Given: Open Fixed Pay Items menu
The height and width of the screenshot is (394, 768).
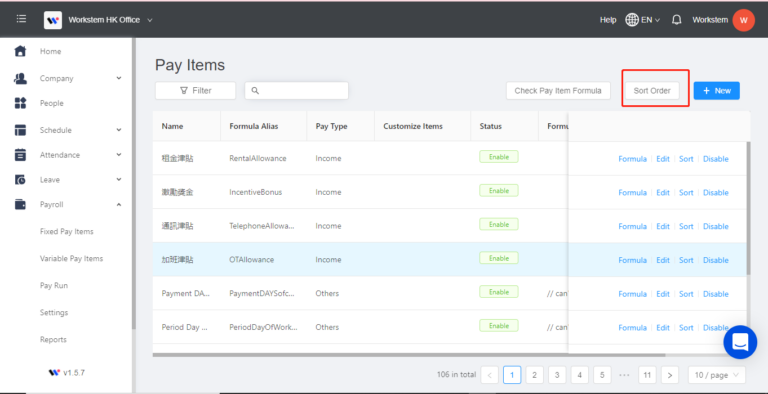Looking at the screenshot, I should [67, 231].
